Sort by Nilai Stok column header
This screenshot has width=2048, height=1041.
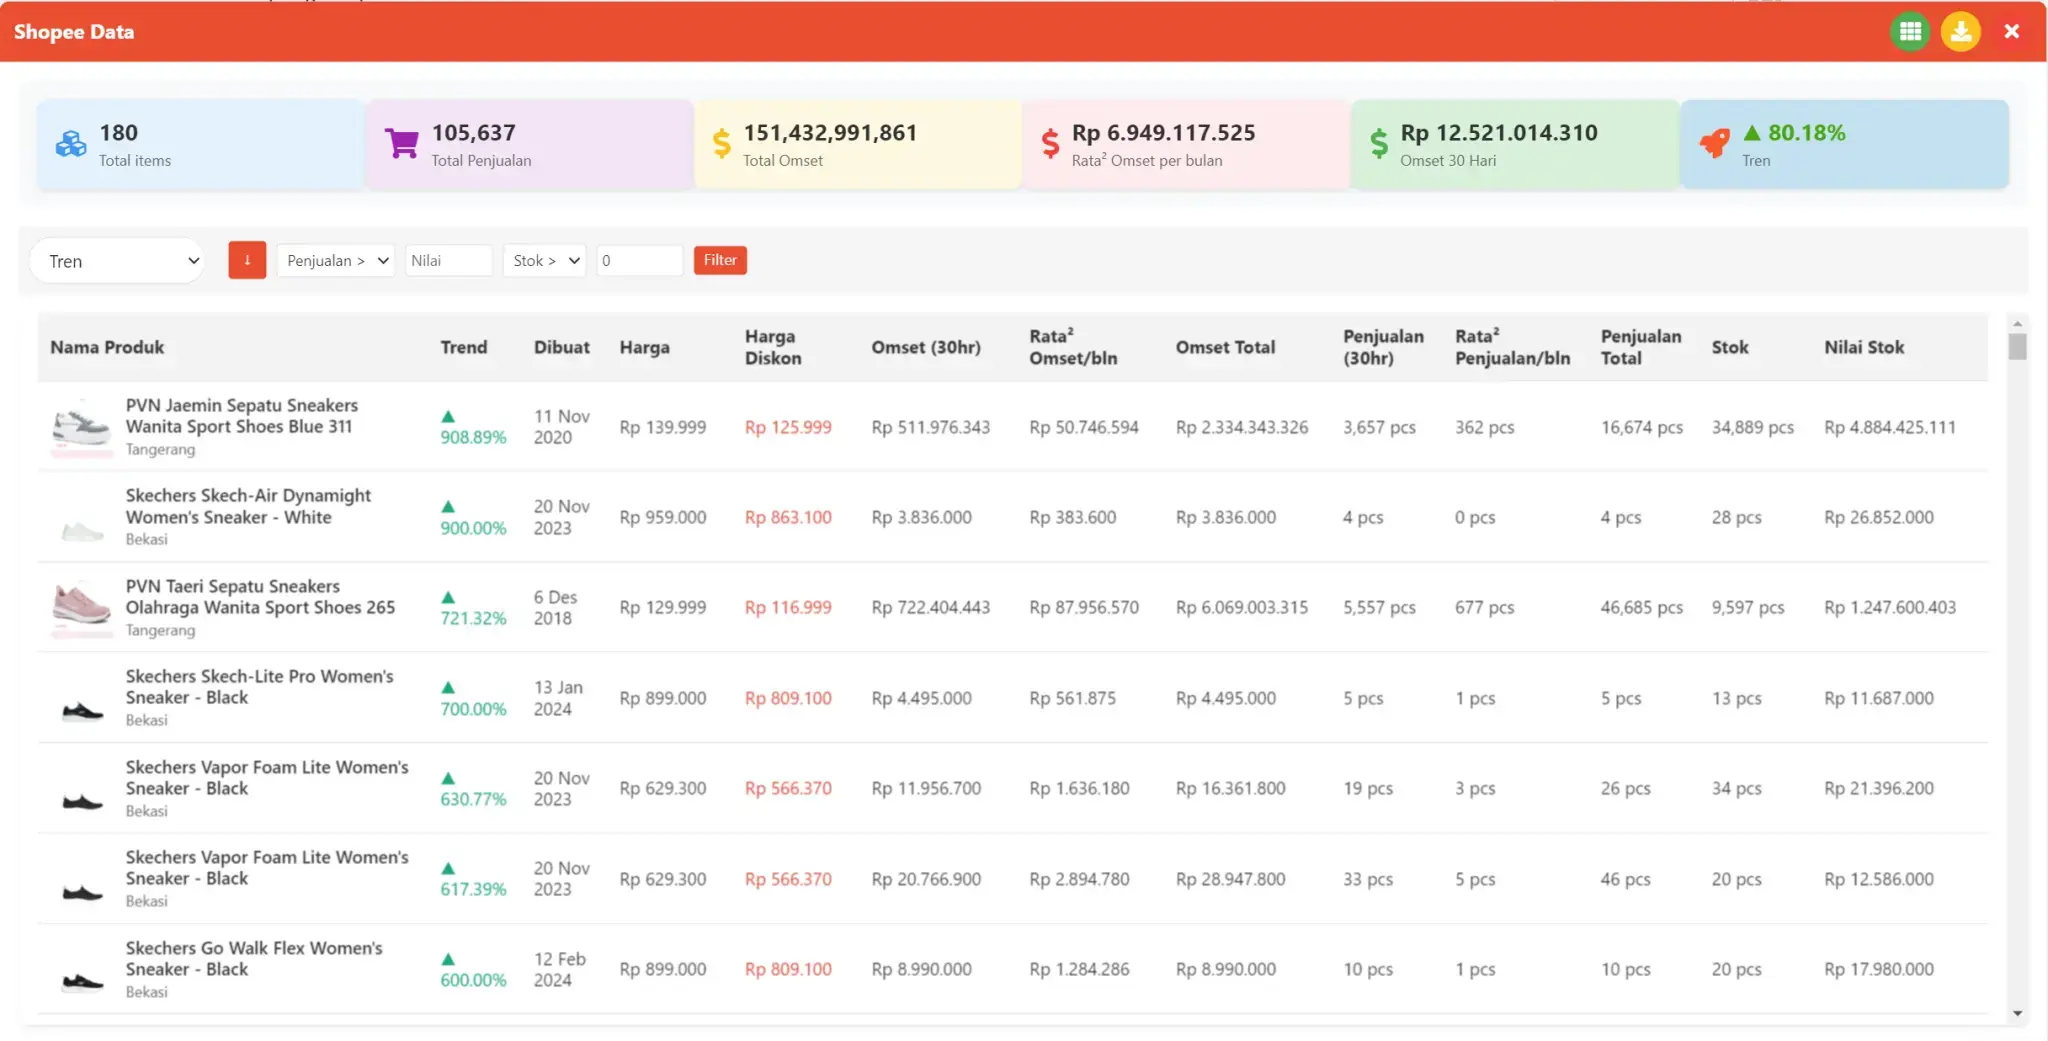pyautogui.click(x=1864, y=347)
